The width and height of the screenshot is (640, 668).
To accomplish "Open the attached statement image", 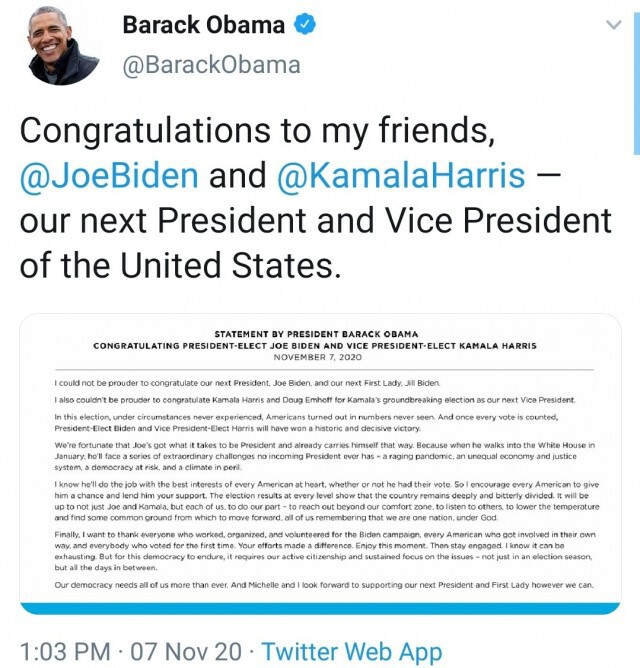I will pyautogui.click(x=320, y=464).
